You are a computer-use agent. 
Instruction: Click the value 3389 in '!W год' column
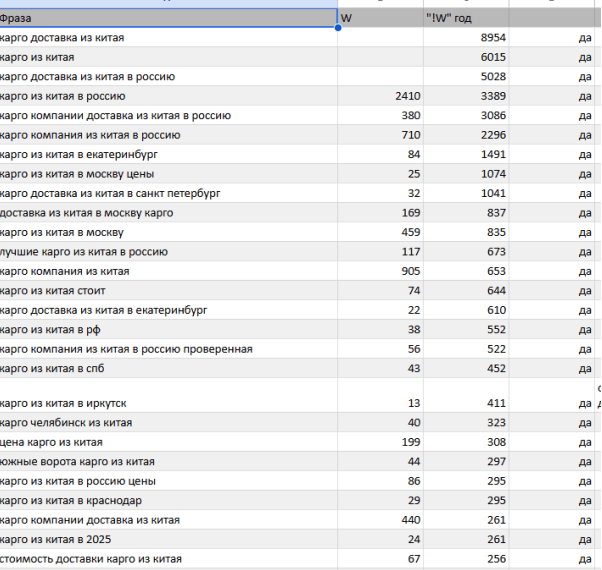pos(493,96)
